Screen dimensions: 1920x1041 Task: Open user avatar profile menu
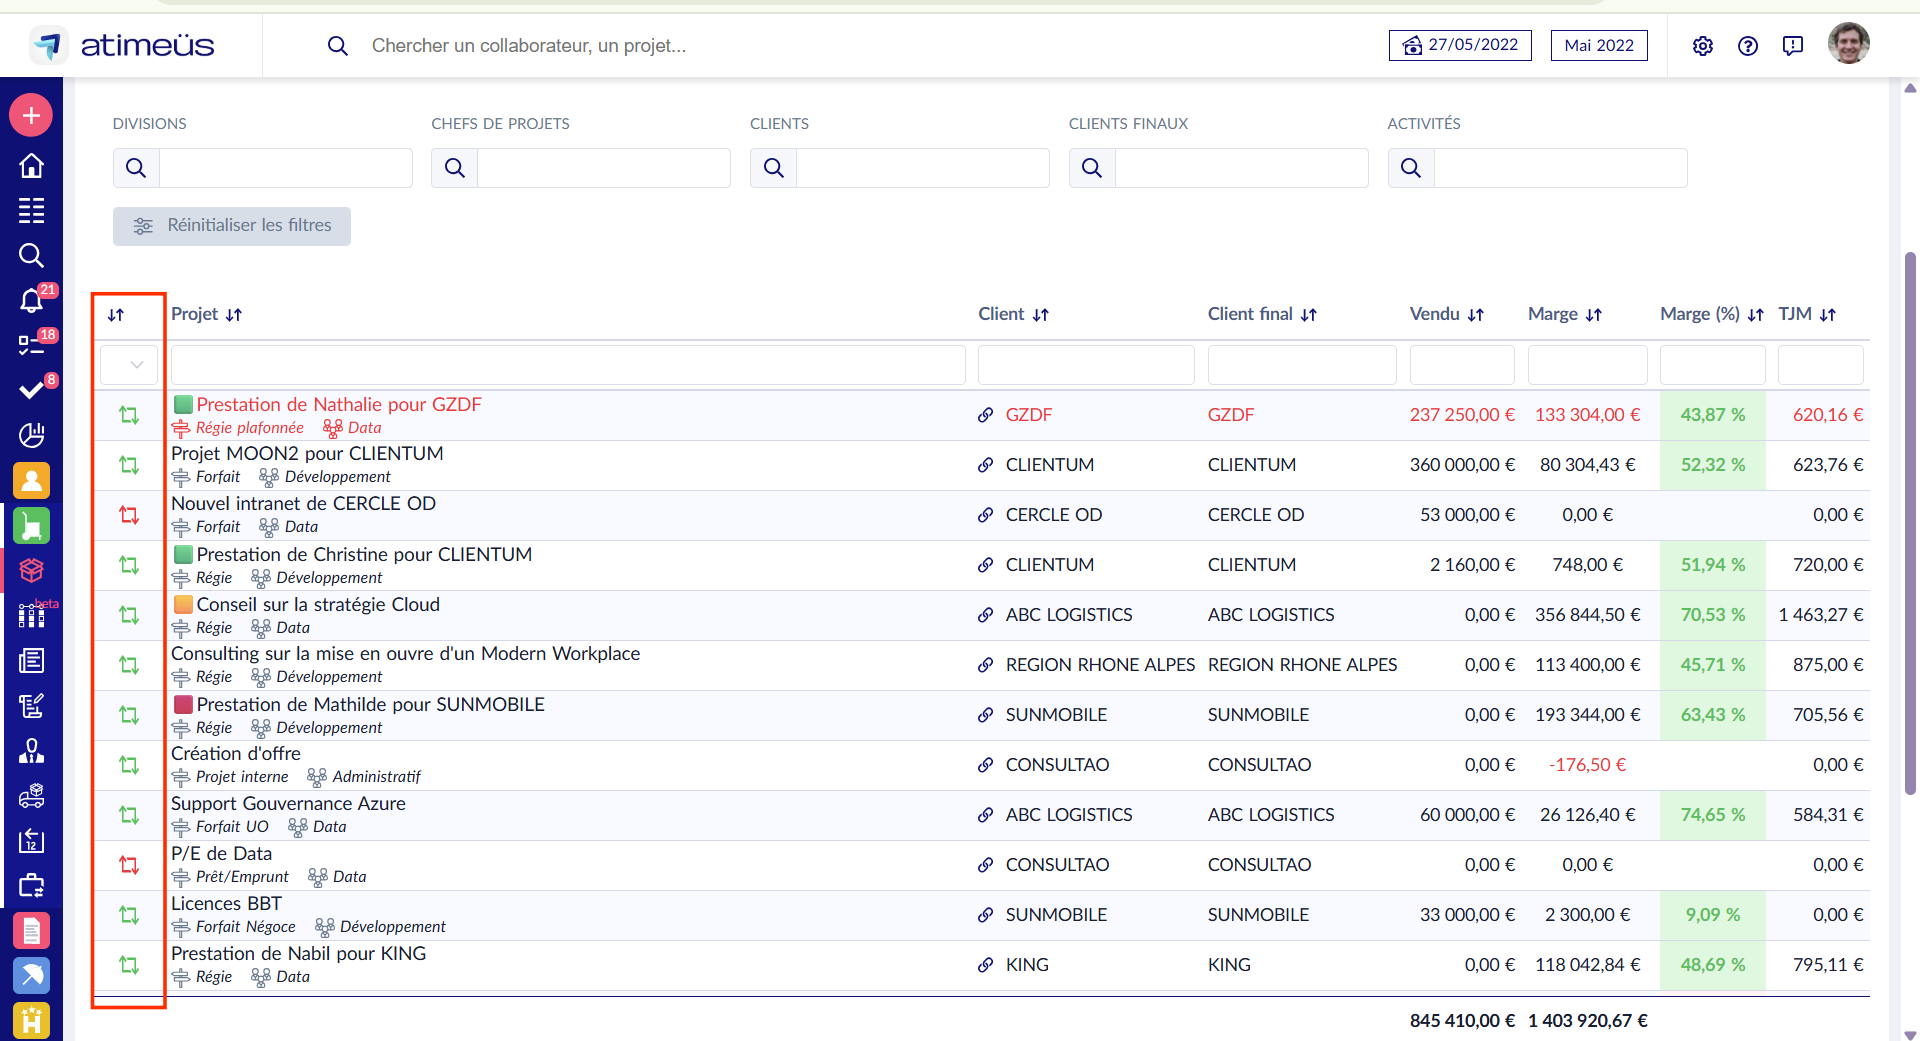(1849, 43)
